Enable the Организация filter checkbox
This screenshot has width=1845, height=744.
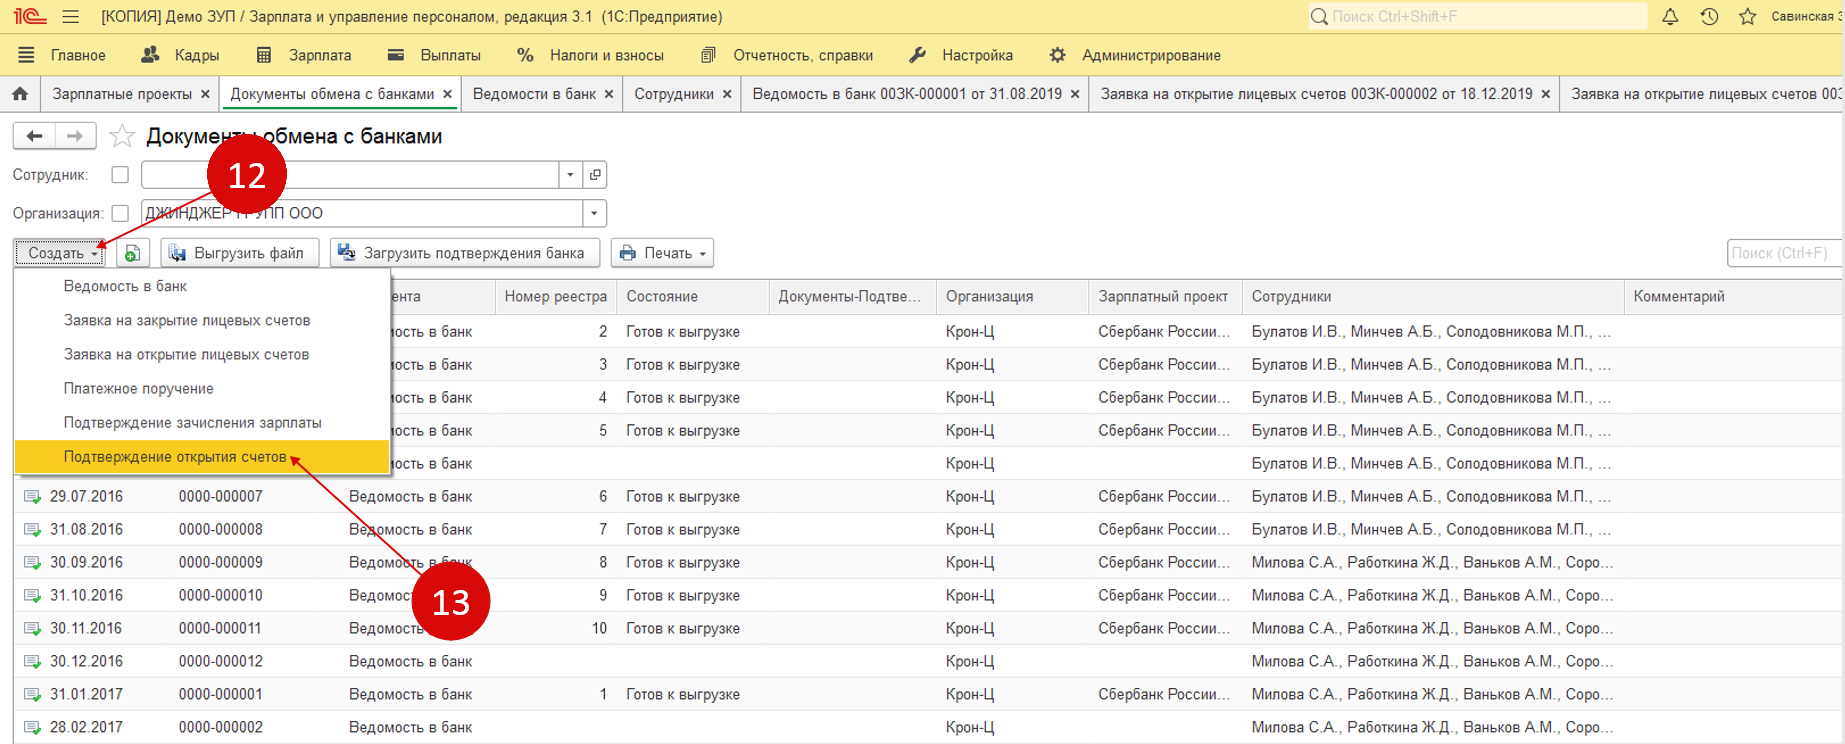(x=120, y=213)
